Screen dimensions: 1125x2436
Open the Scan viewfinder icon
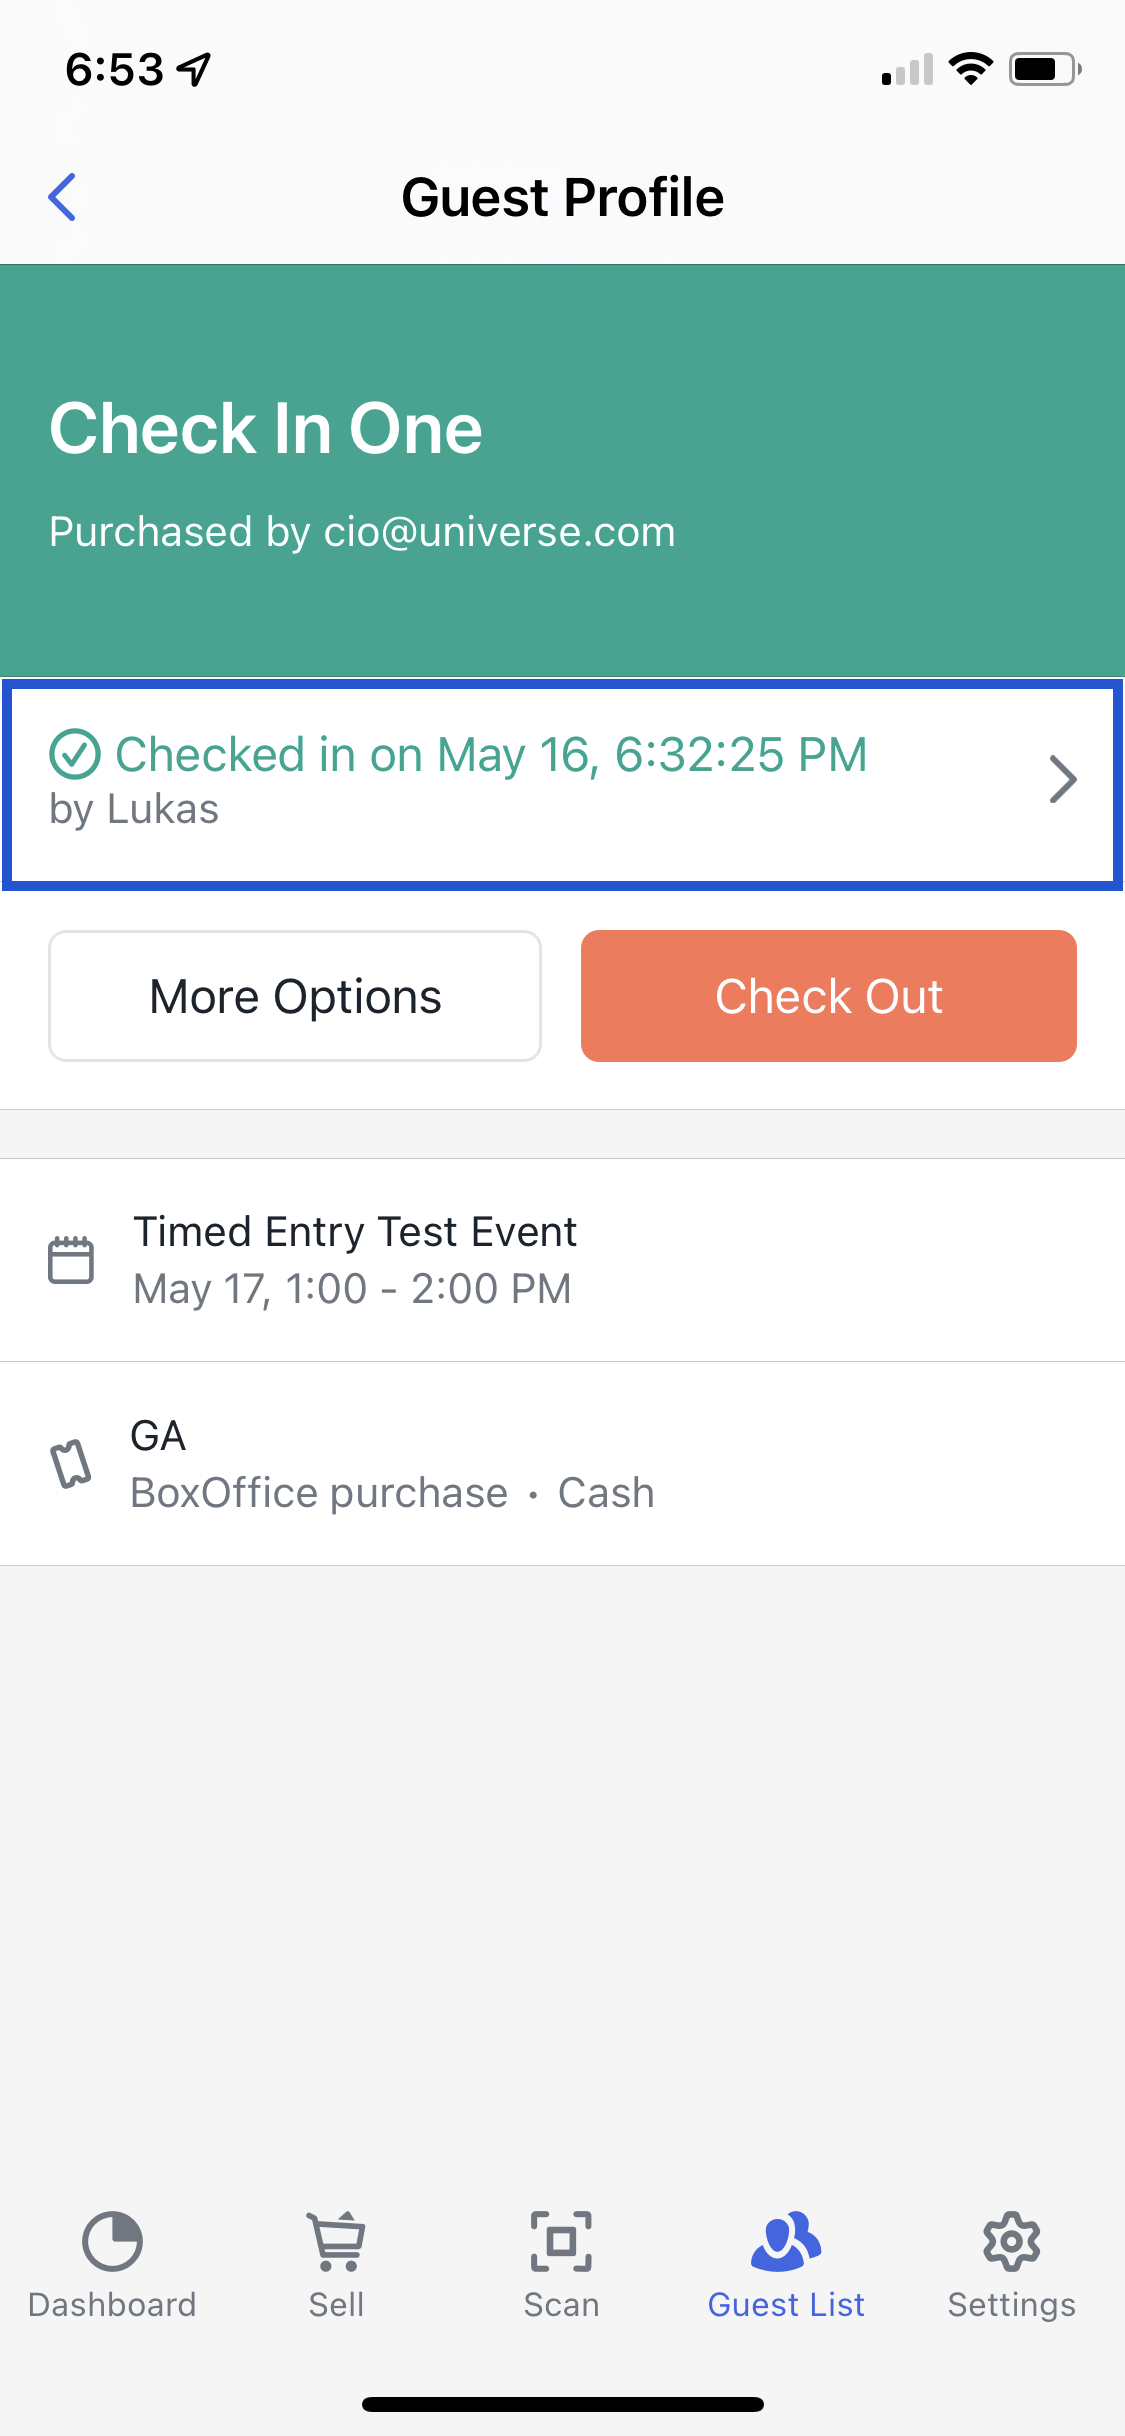[561, 2240]
